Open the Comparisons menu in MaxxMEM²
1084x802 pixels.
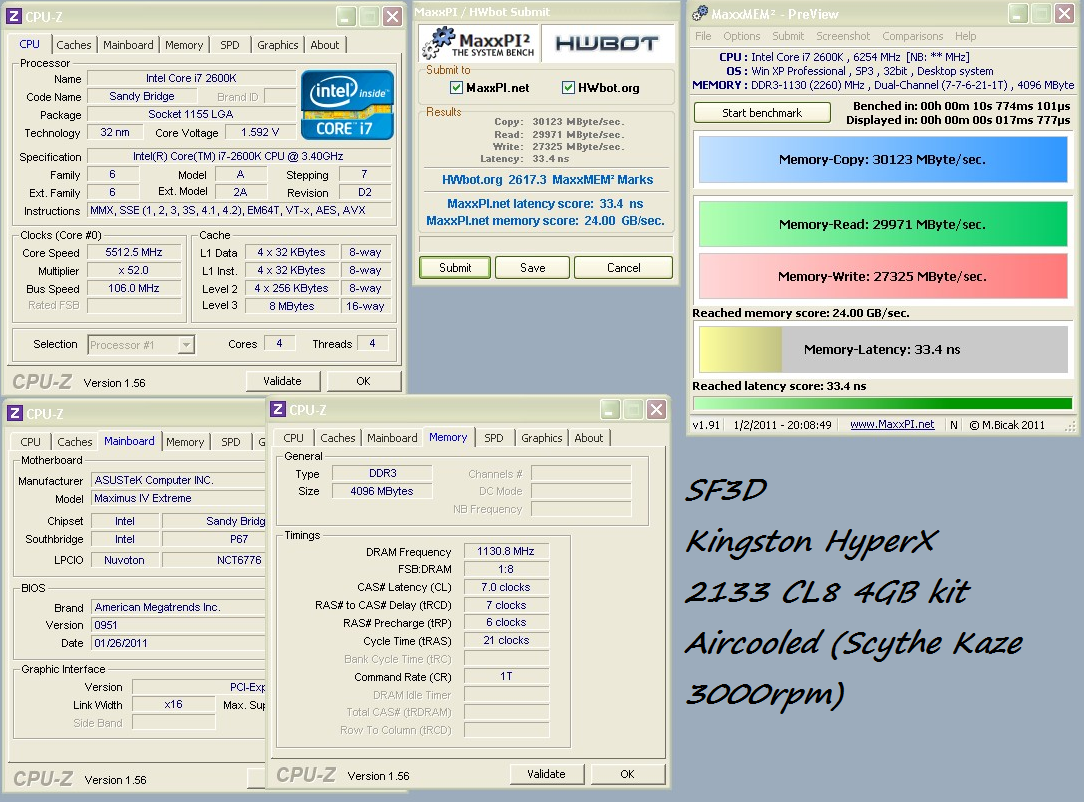point(913,36)
